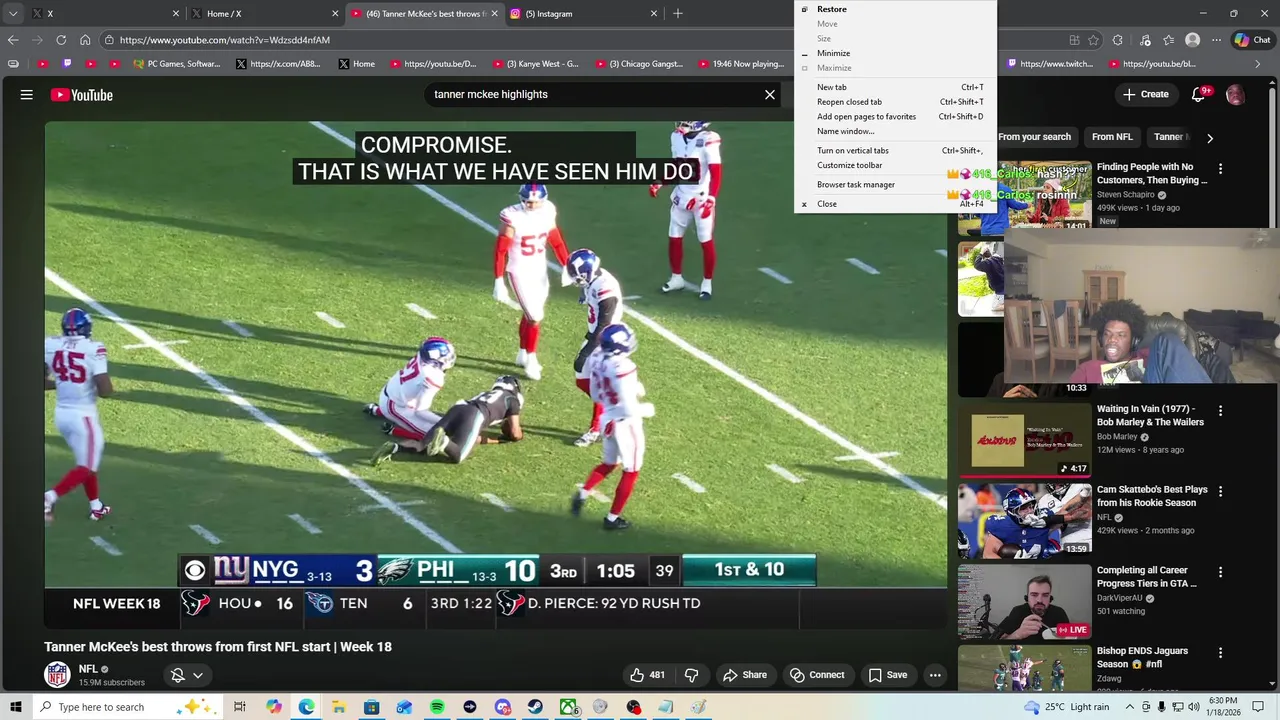Choose 'New tab' in the window context menu
The height and width of the screenshot is (720, 1280).
tap(895, 87)
